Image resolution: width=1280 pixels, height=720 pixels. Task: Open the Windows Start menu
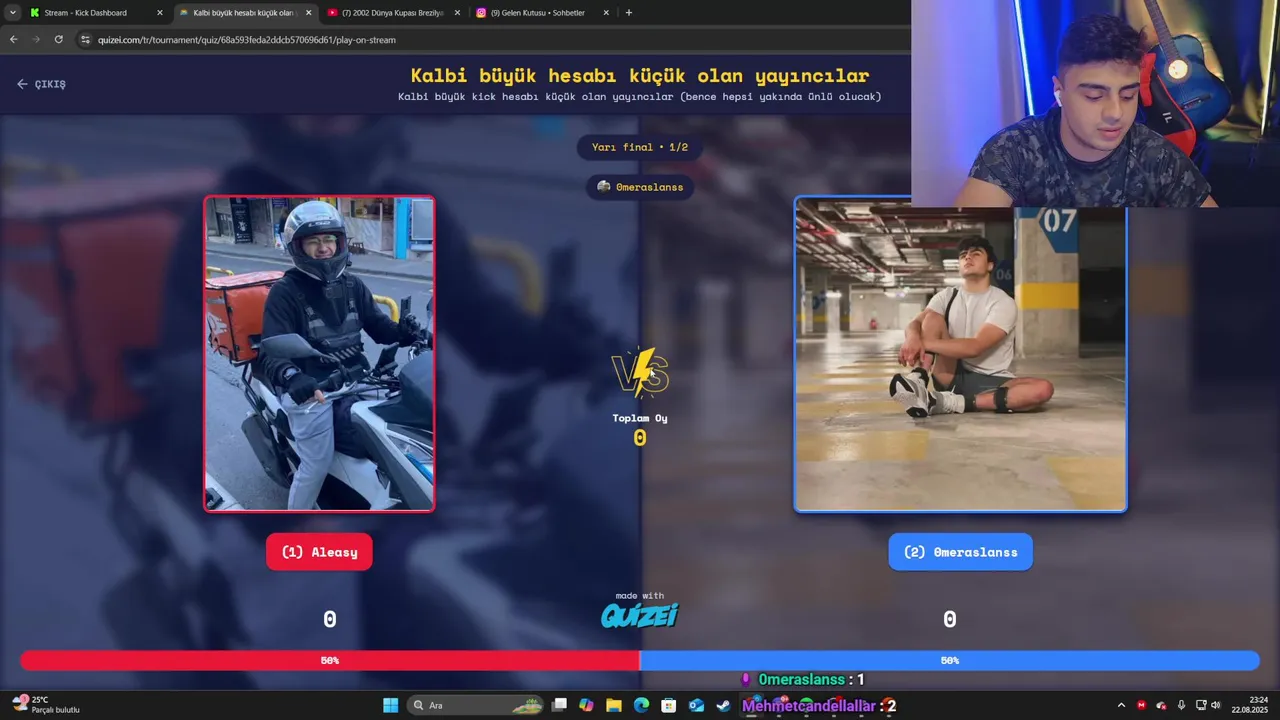(x=390, y=705)
